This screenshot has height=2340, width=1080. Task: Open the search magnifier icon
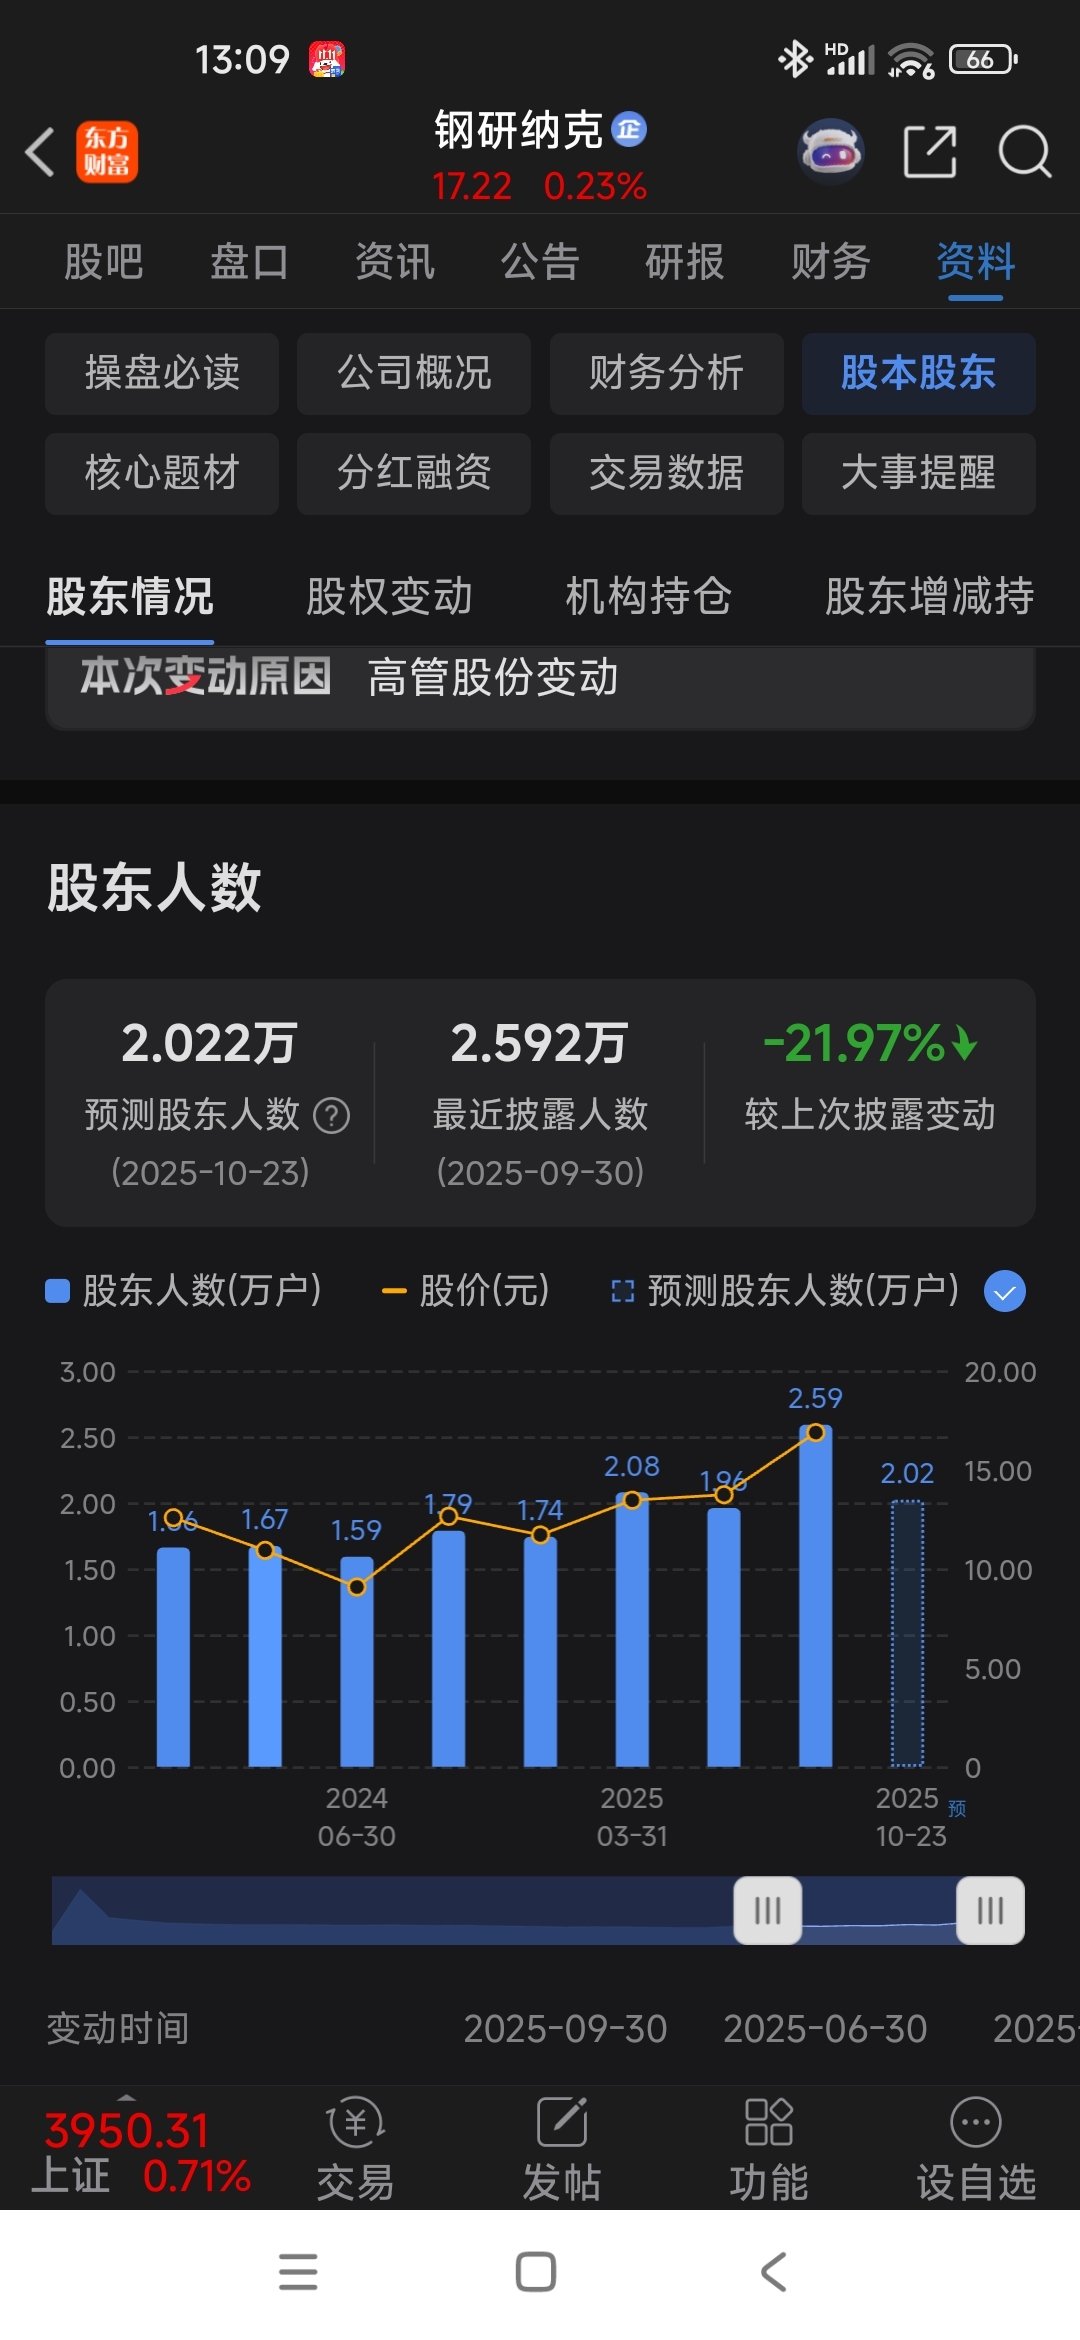(1025, 152)
